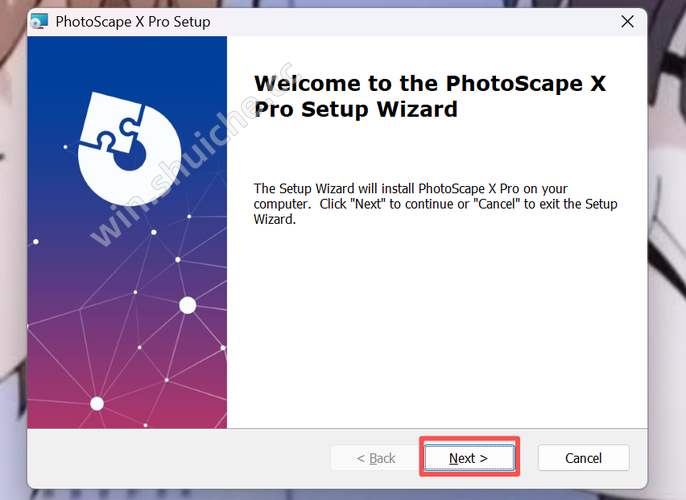Click the empty title bar space beside the title
This screenshot has width=686, height=500.
tap(400, 21)
